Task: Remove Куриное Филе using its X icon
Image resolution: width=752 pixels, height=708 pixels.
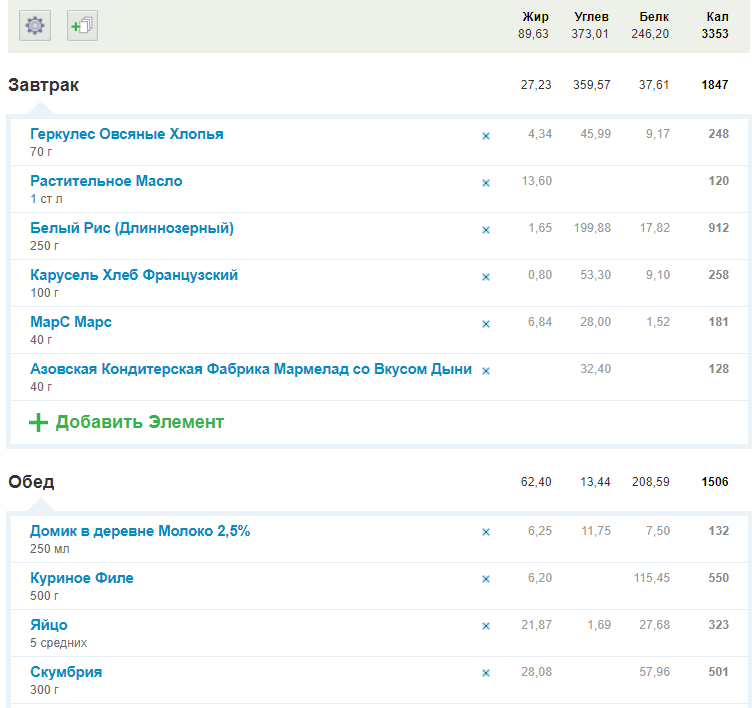Action: [x=486, y=579]
